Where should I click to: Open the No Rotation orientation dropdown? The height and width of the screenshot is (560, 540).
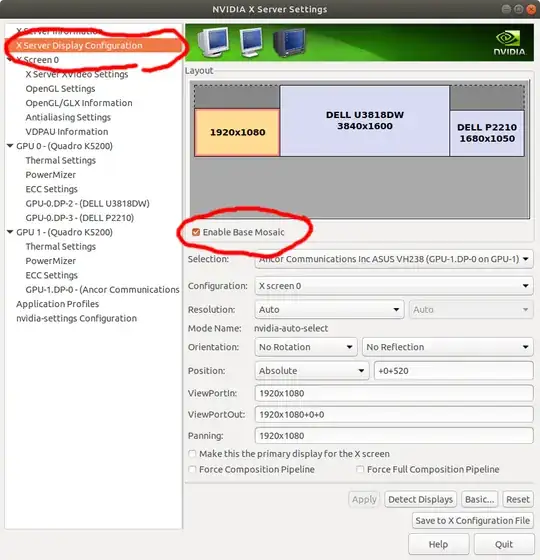(306, 347)
